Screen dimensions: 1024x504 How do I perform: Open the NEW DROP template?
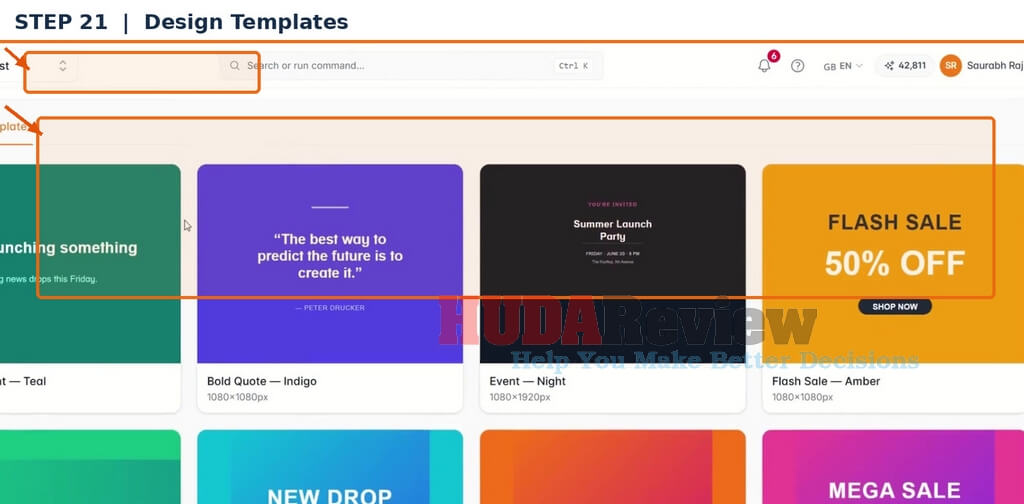coord(330,467)
